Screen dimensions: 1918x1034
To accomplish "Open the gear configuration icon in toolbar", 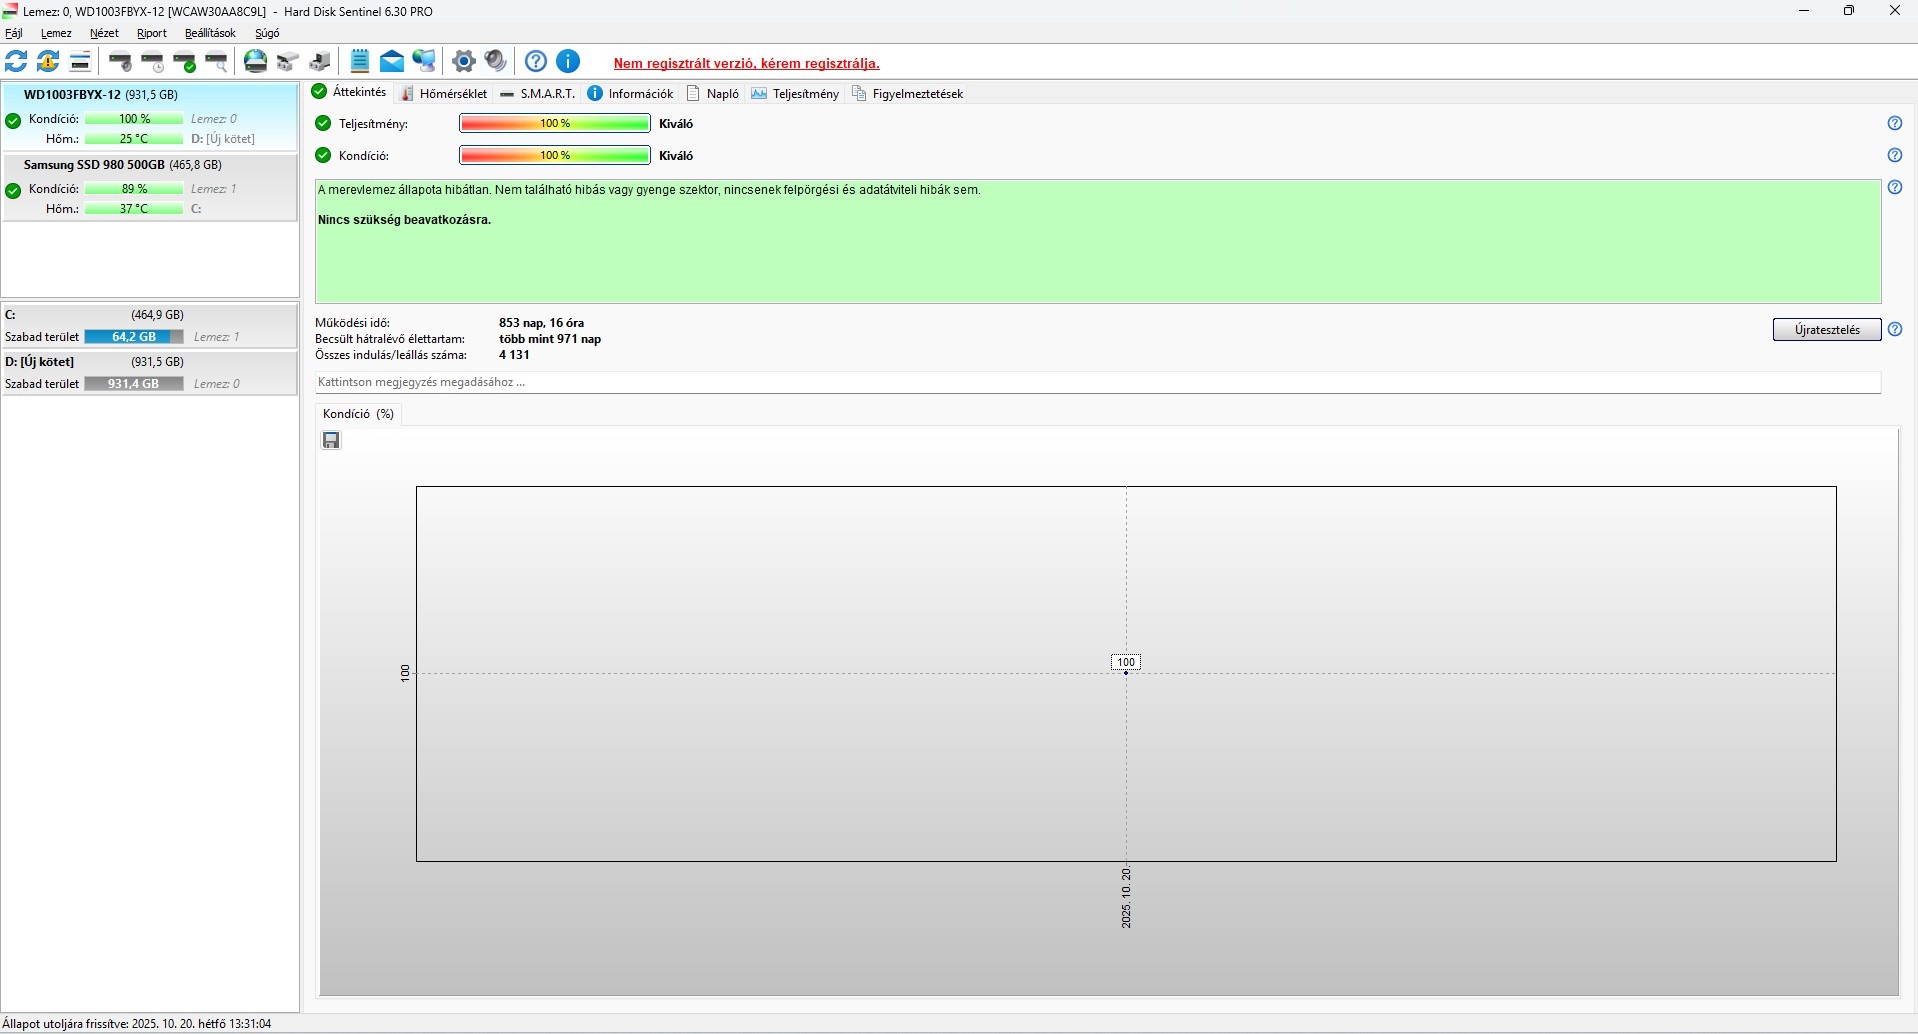I will pyautogui.click(x=464, y=62).
